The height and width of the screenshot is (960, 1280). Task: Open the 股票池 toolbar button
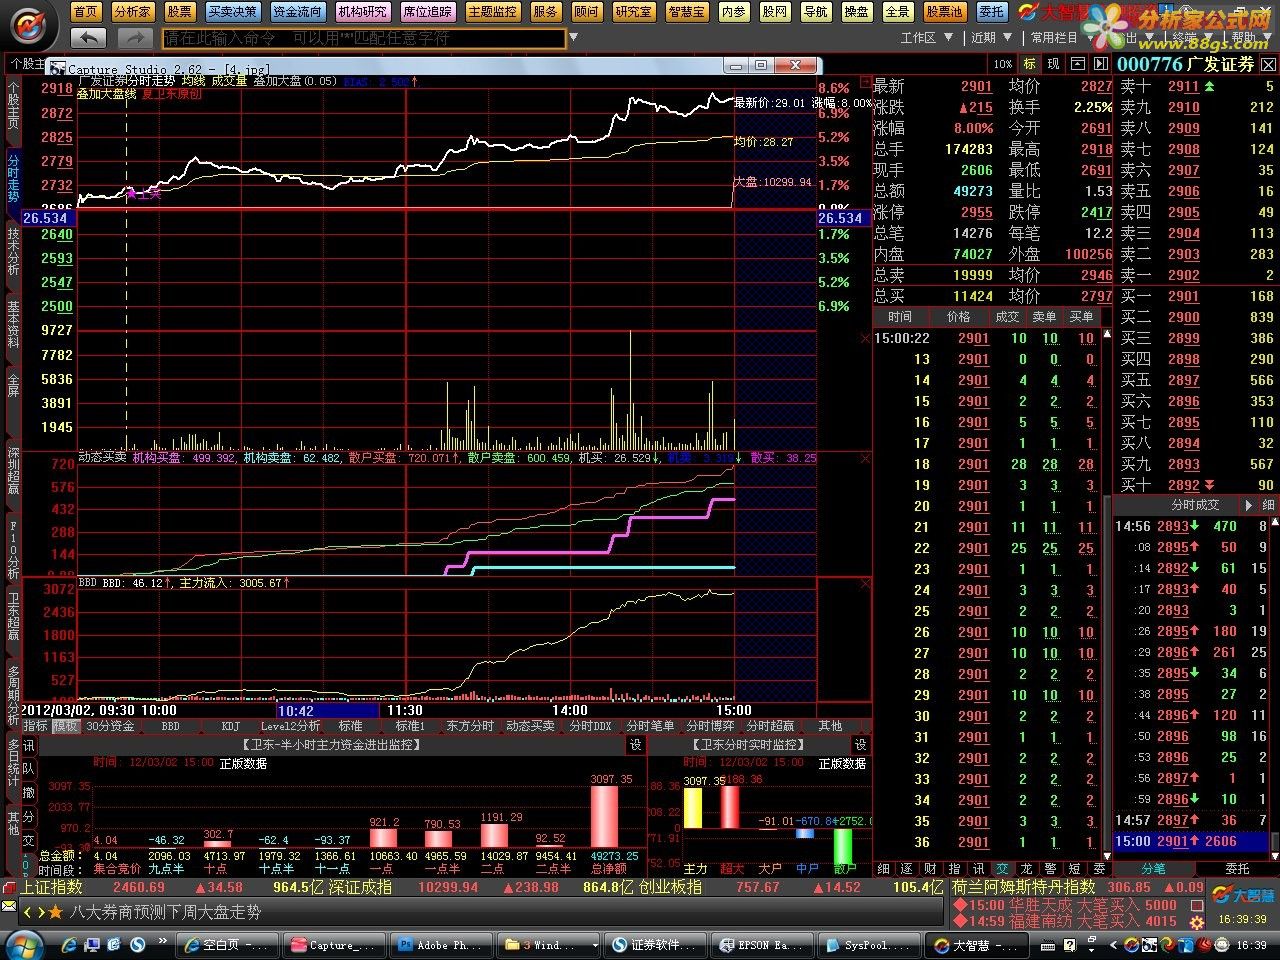click(x=944, y=12)
